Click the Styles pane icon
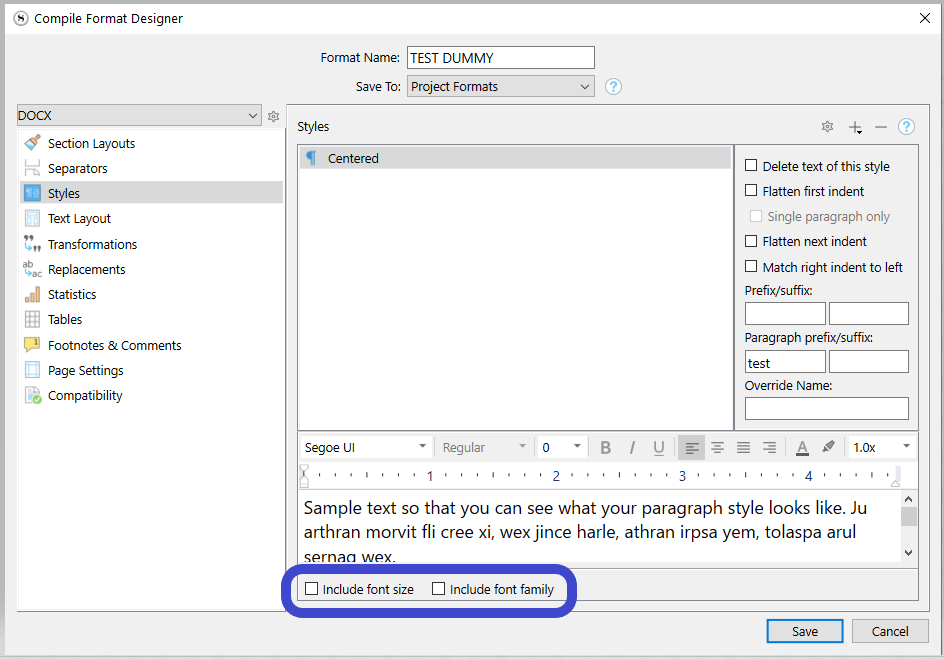The image size is (944, 660). (33, 193)
